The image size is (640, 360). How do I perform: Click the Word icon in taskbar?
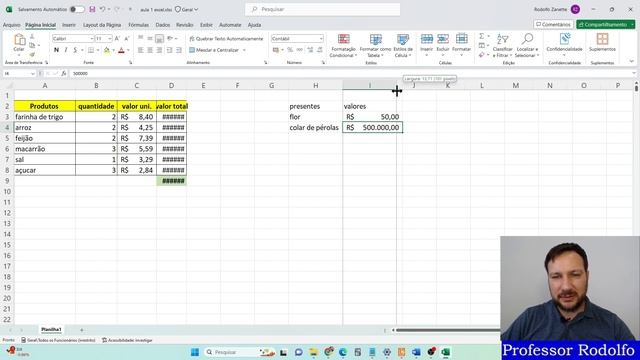click(416, 352)
